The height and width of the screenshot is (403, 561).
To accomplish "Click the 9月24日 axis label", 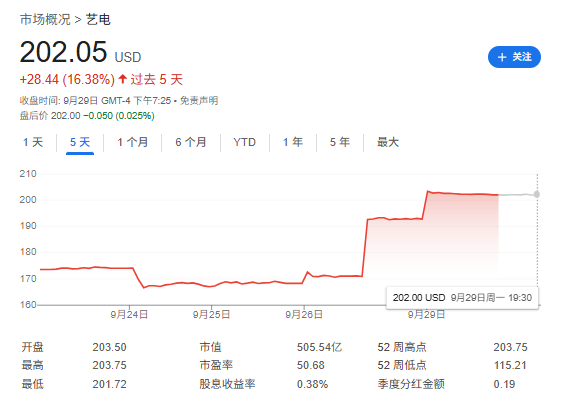I will [129, 315].
